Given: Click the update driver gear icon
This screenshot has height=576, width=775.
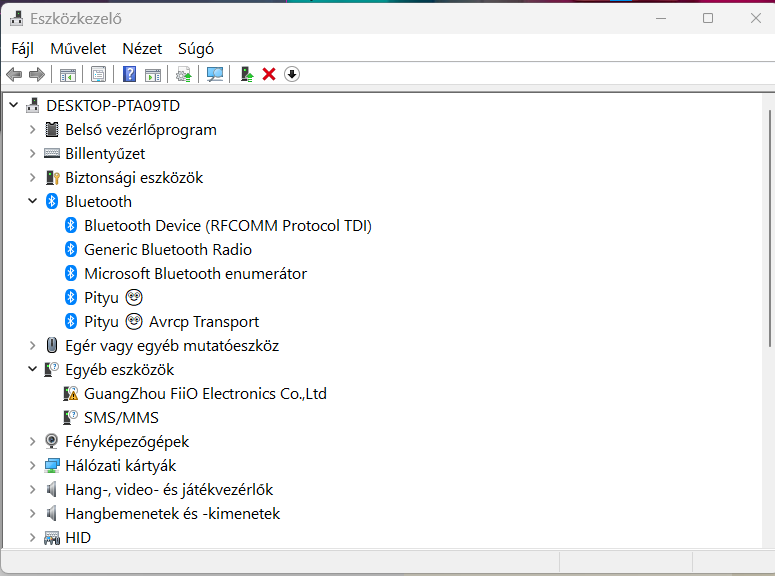Looking at the screenshot, I should pos(184,75).
